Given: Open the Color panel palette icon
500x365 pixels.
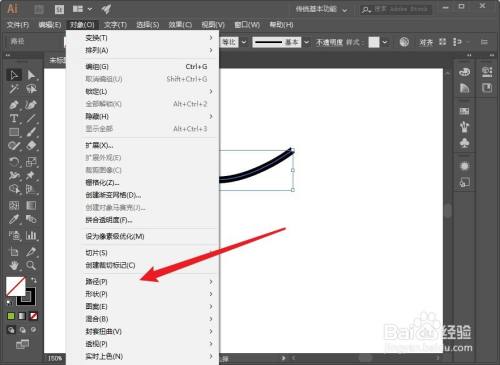Looking at the screenshot, I should pyautogui.click(x=464, y=72).
